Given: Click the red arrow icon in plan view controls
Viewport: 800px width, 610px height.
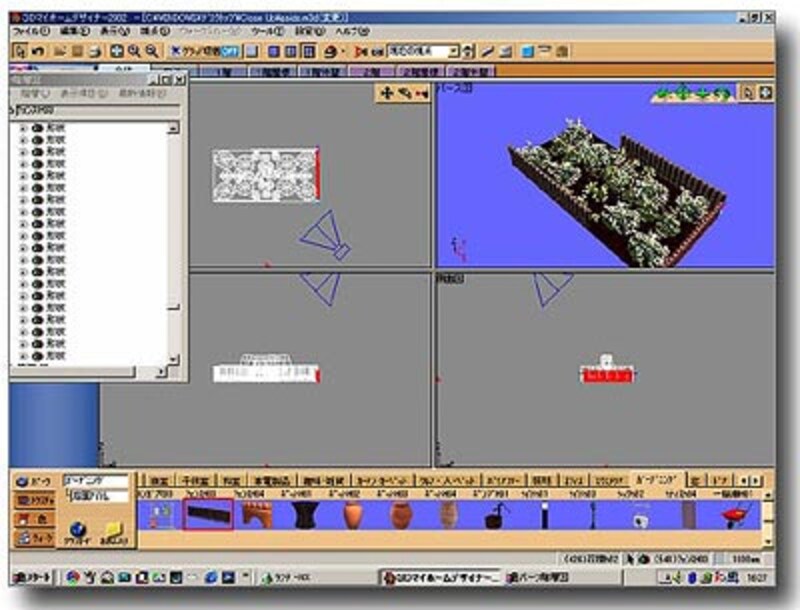Looking at the screenshot, I should click(421, 94).
